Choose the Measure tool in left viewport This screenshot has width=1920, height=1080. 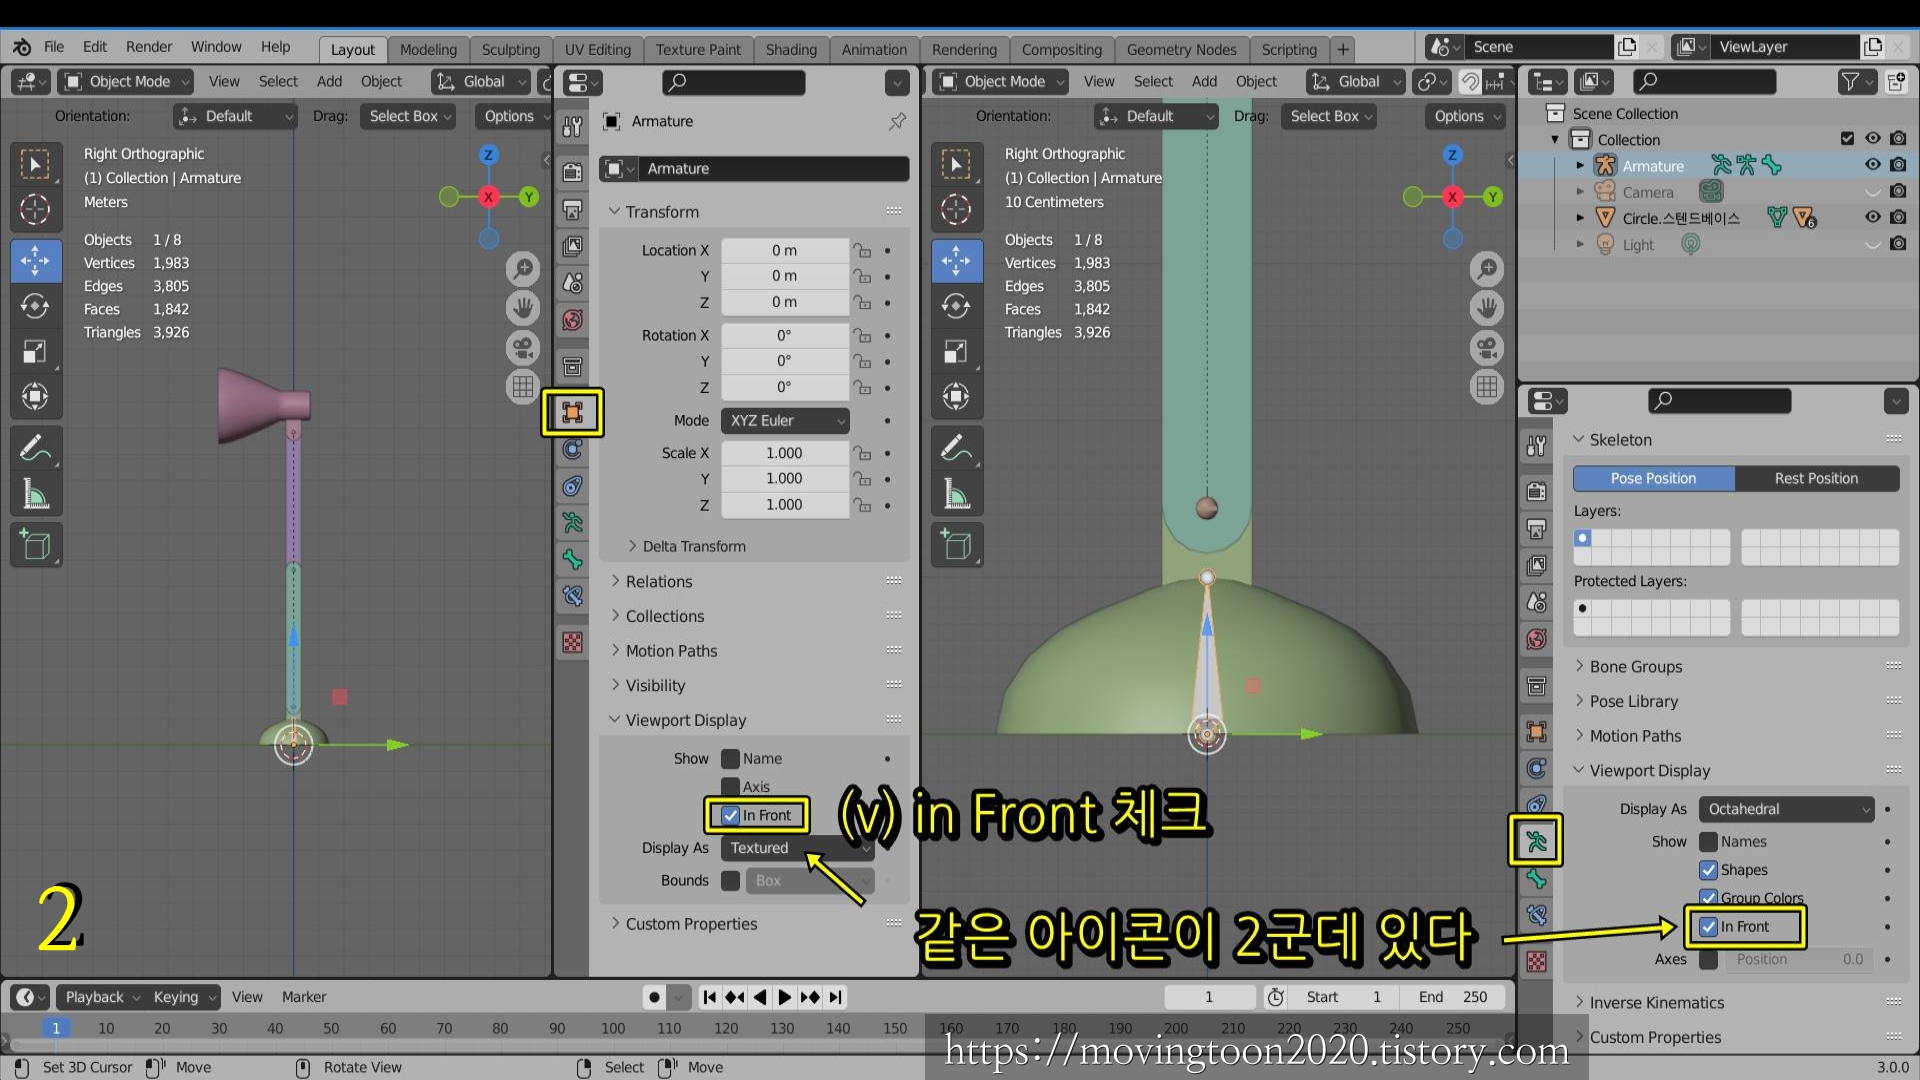(x=35, y=494)
